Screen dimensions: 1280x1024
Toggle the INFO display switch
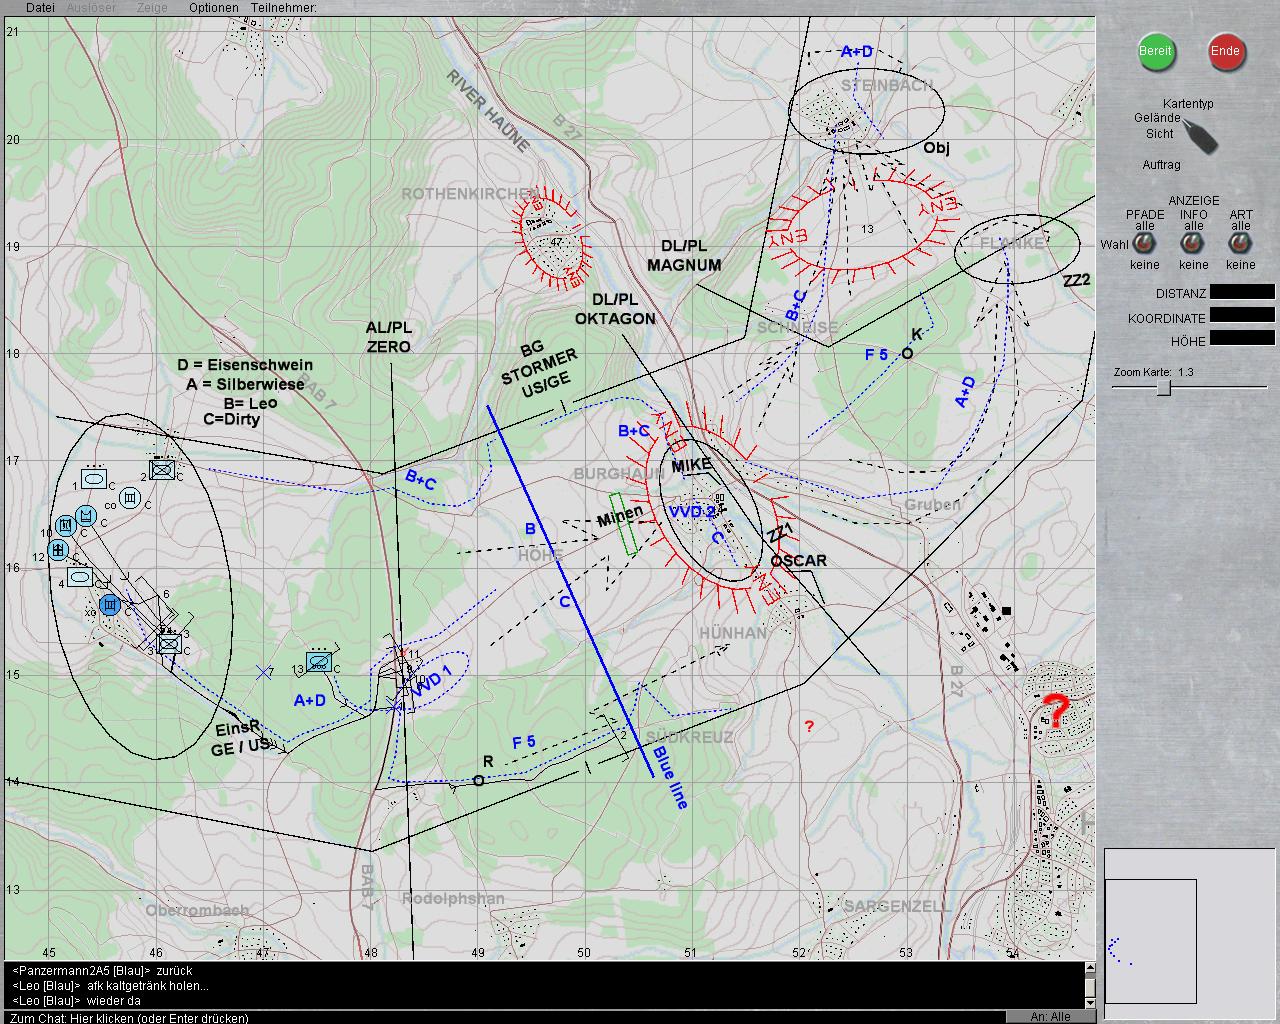[x=1192, y=245]
